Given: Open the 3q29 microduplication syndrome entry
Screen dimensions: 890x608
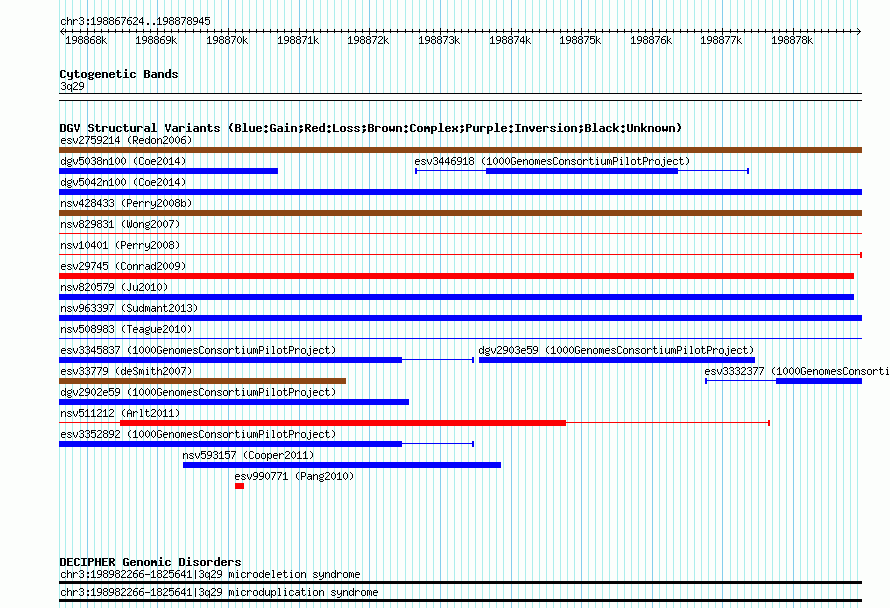Looking at the screenshot, I should [x=219, y=593].
